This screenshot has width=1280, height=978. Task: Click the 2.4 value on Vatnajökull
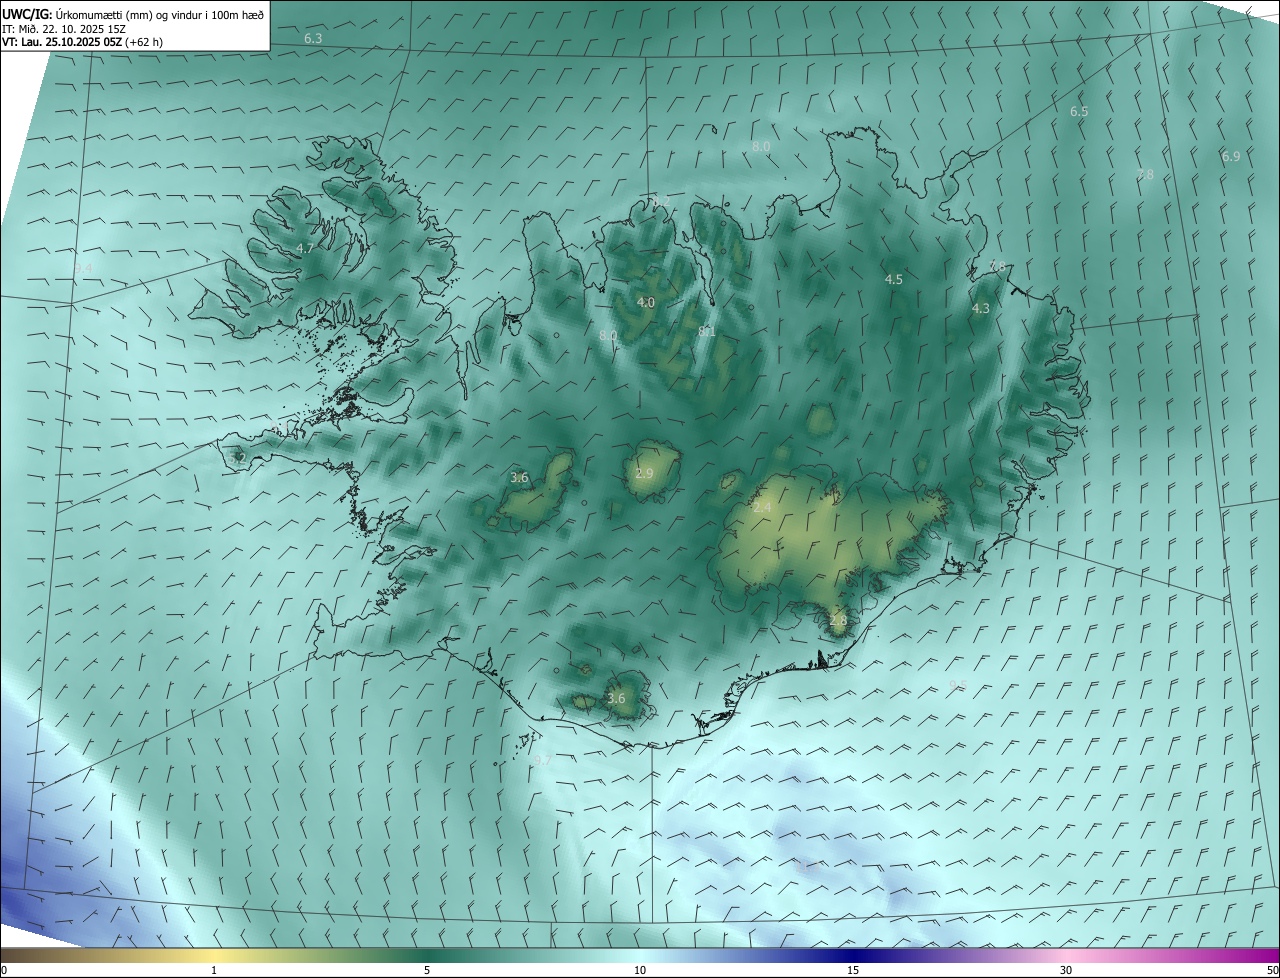(762, 508)
